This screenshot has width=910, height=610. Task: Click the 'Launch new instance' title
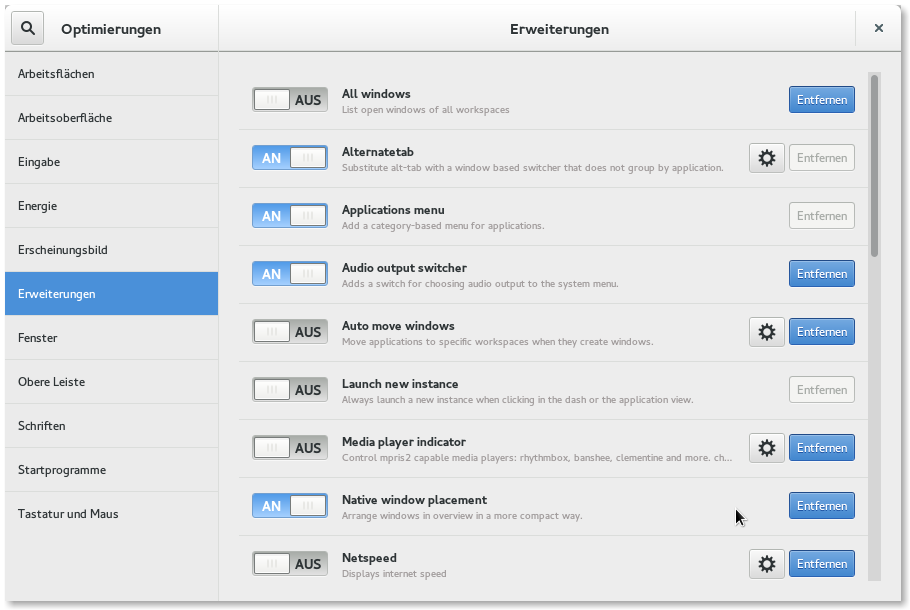coord(400,384)
